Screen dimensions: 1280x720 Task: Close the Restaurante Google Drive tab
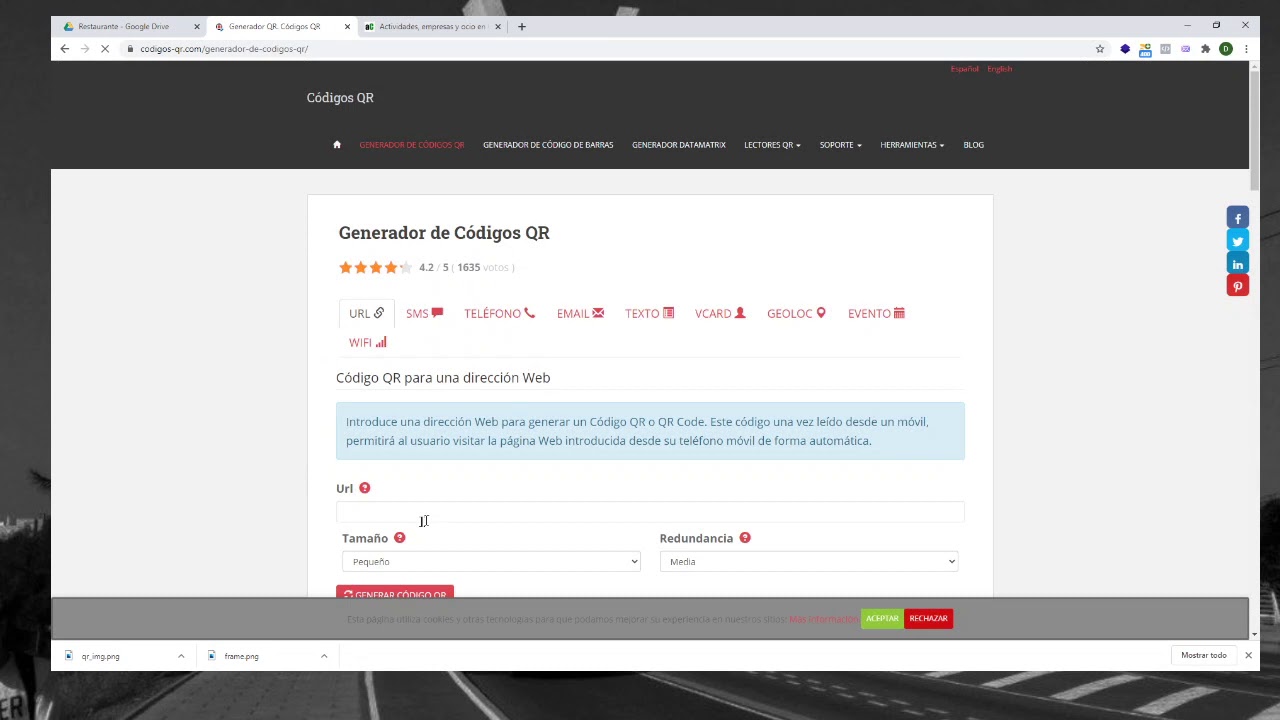(197, 27)
